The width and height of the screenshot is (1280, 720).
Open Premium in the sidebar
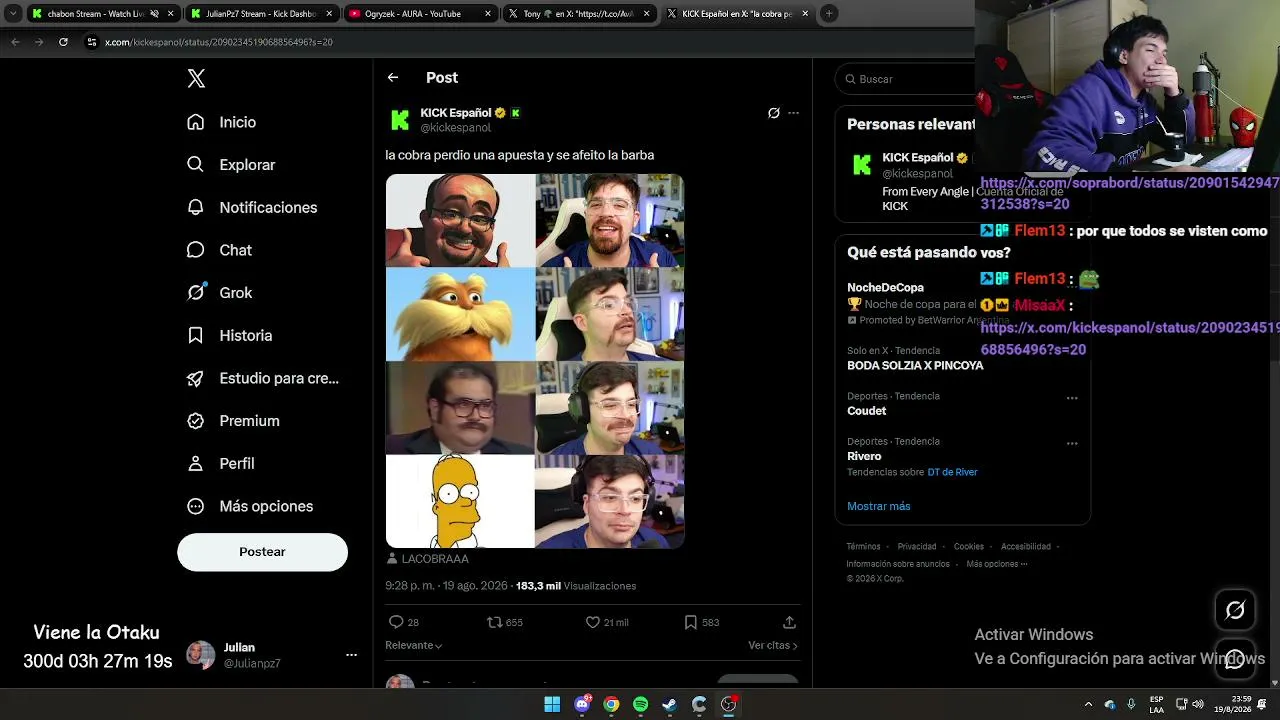(233, 421)
